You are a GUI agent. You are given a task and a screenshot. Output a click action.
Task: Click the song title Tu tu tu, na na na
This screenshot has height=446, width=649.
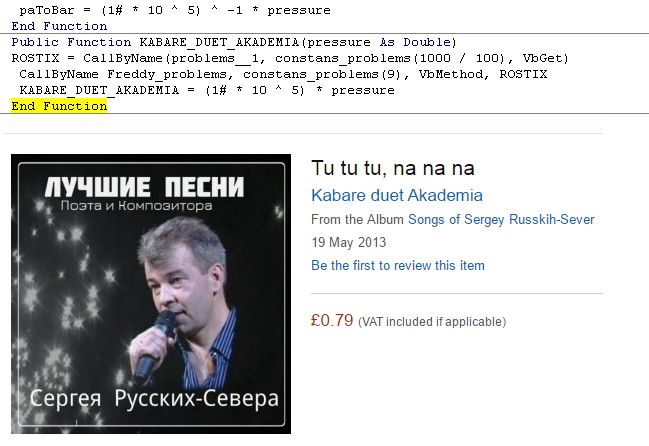point(393,168)
